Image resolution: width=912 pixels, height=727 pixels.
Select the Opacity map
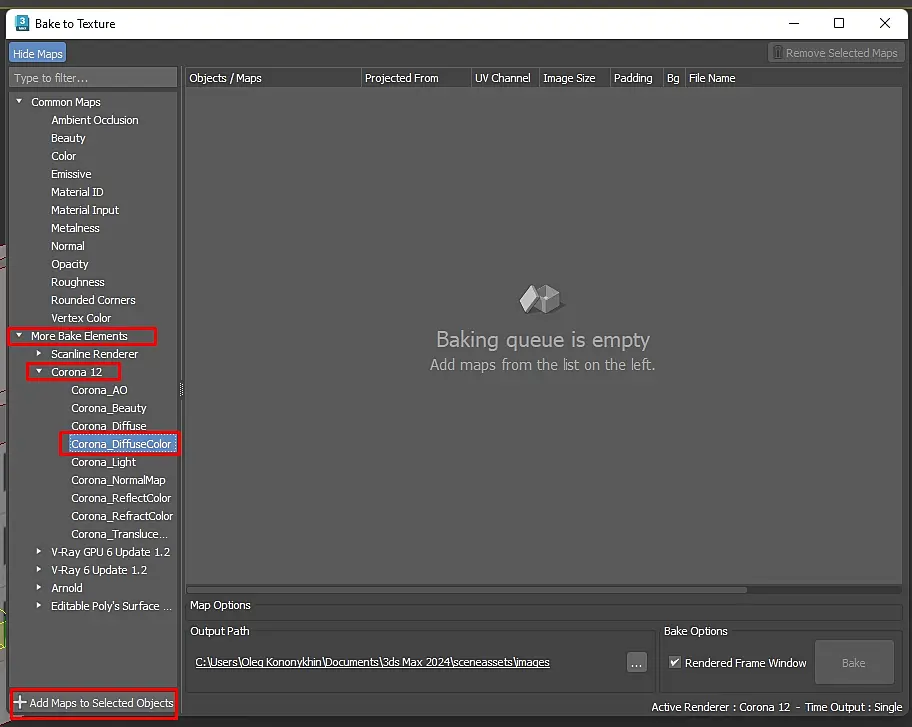tap(70, 264)
